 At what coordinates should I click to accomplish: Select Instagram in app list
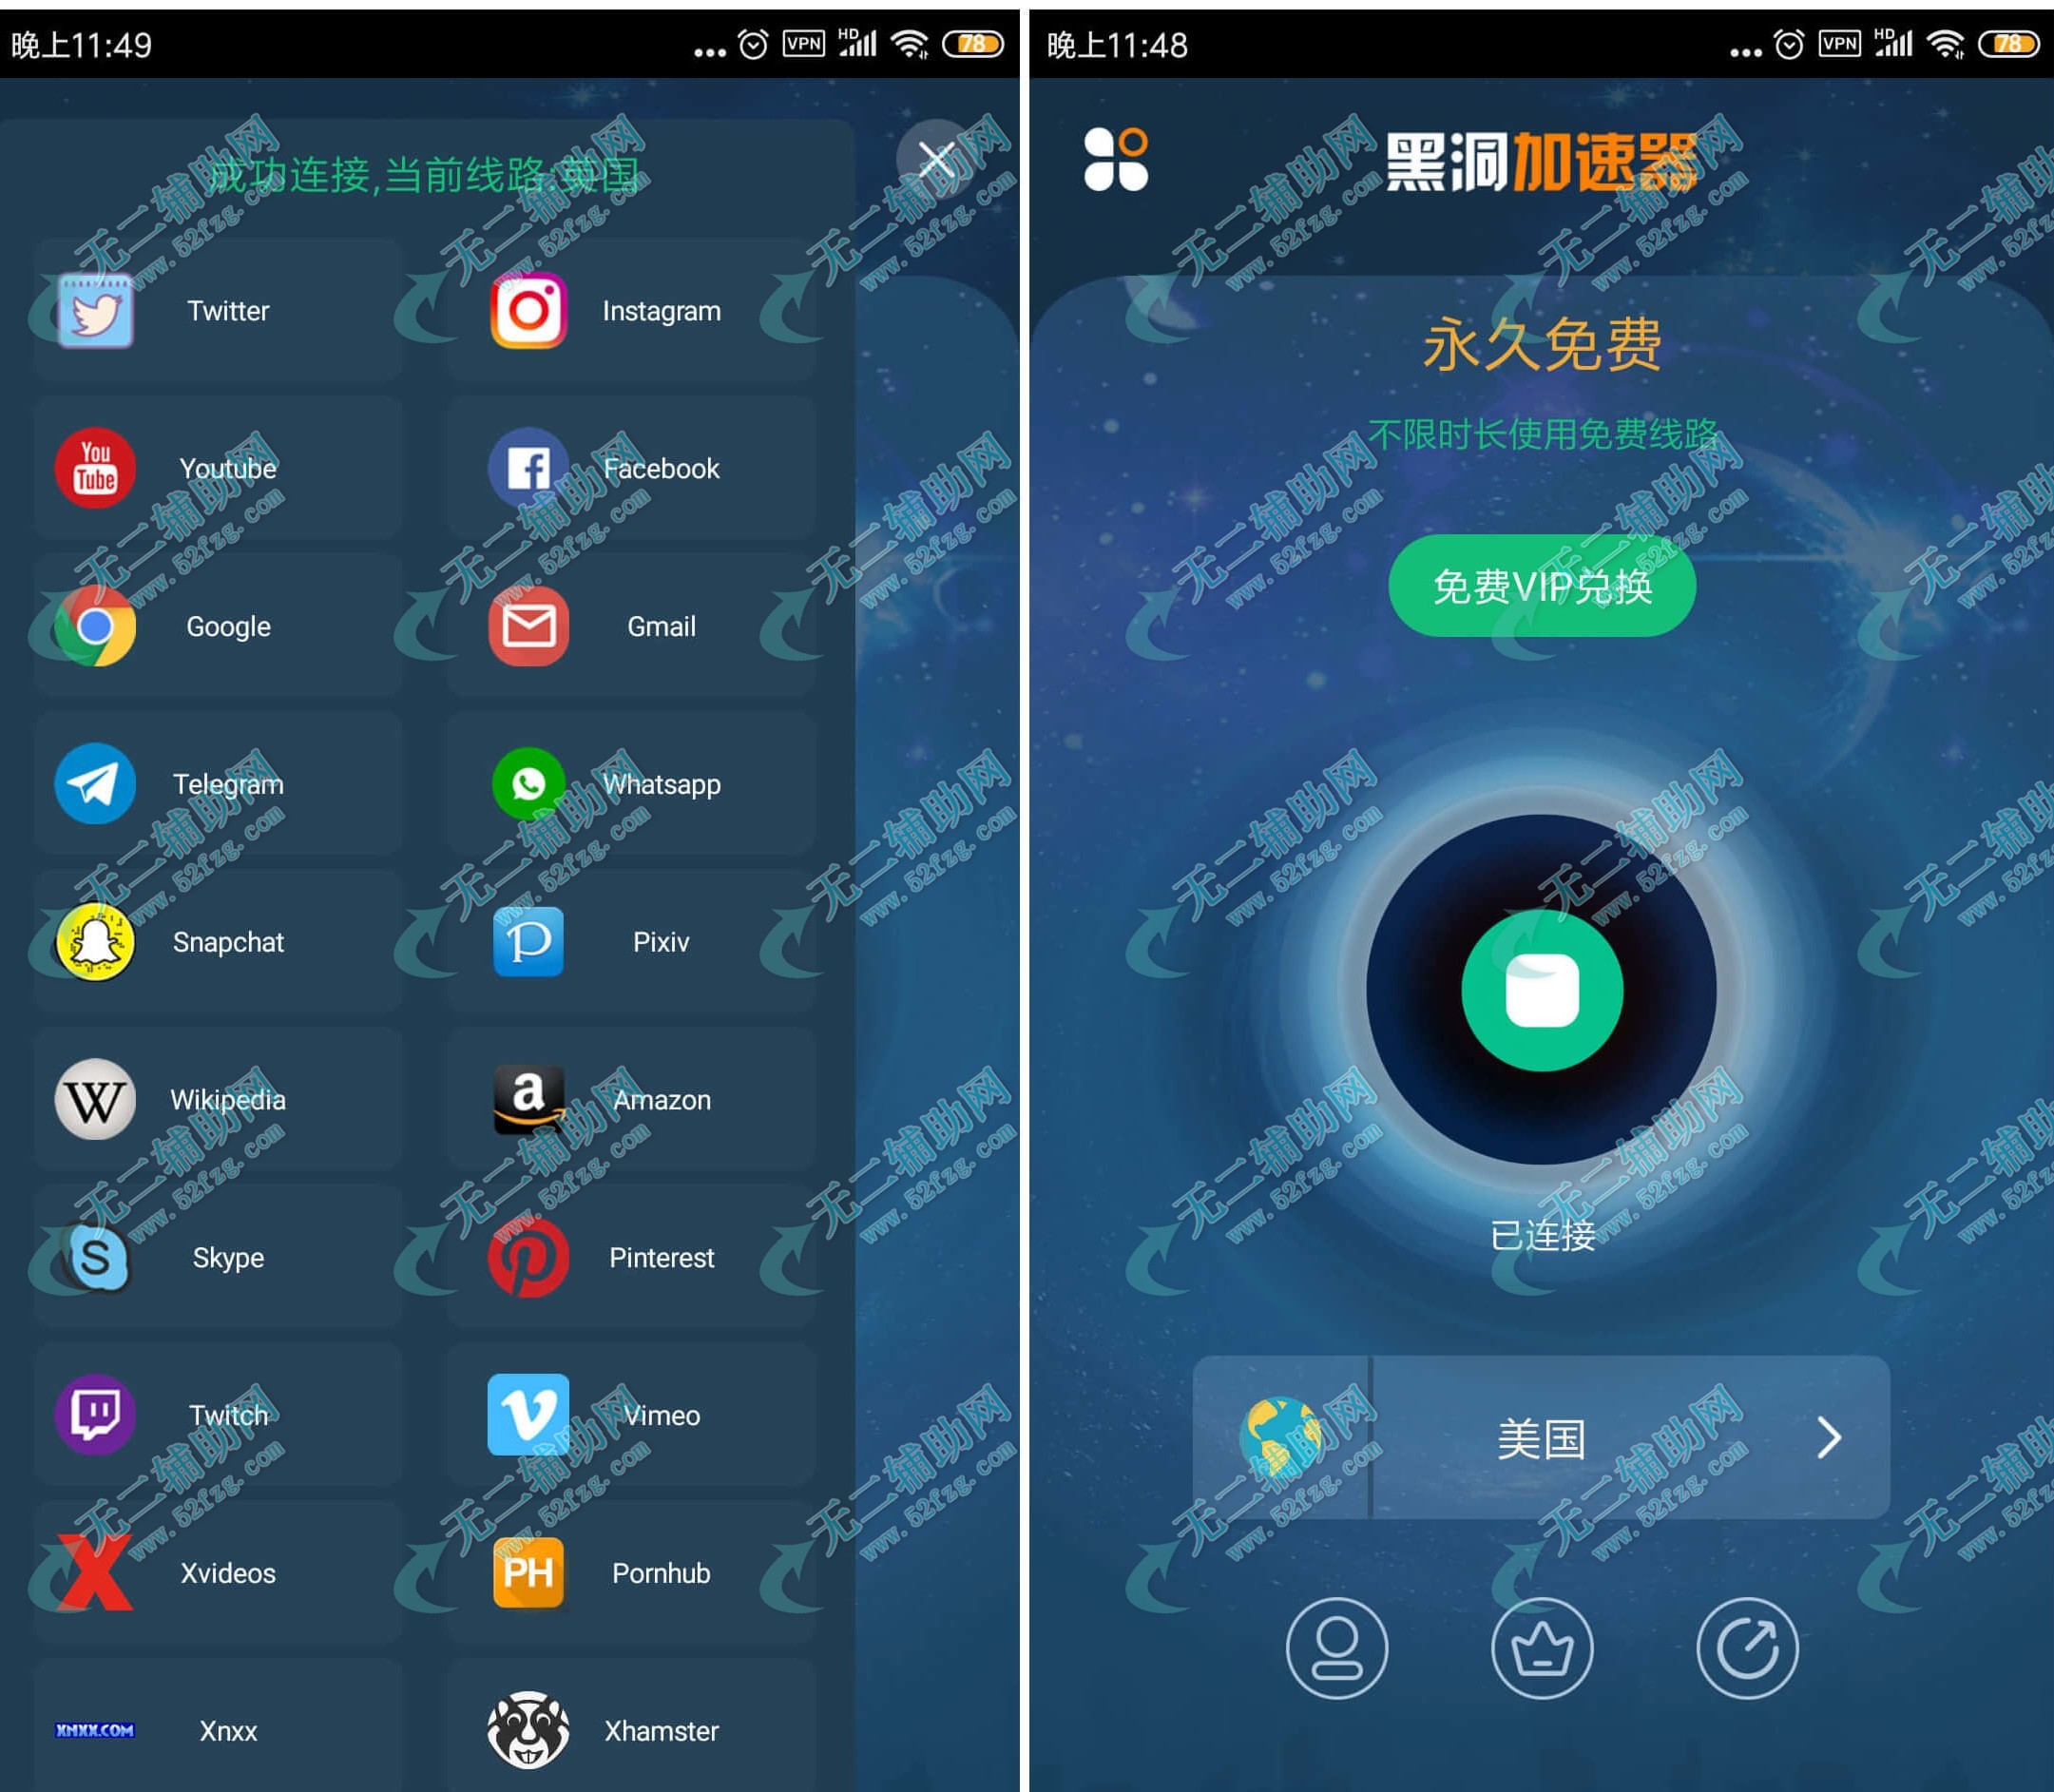pos(662,311)
